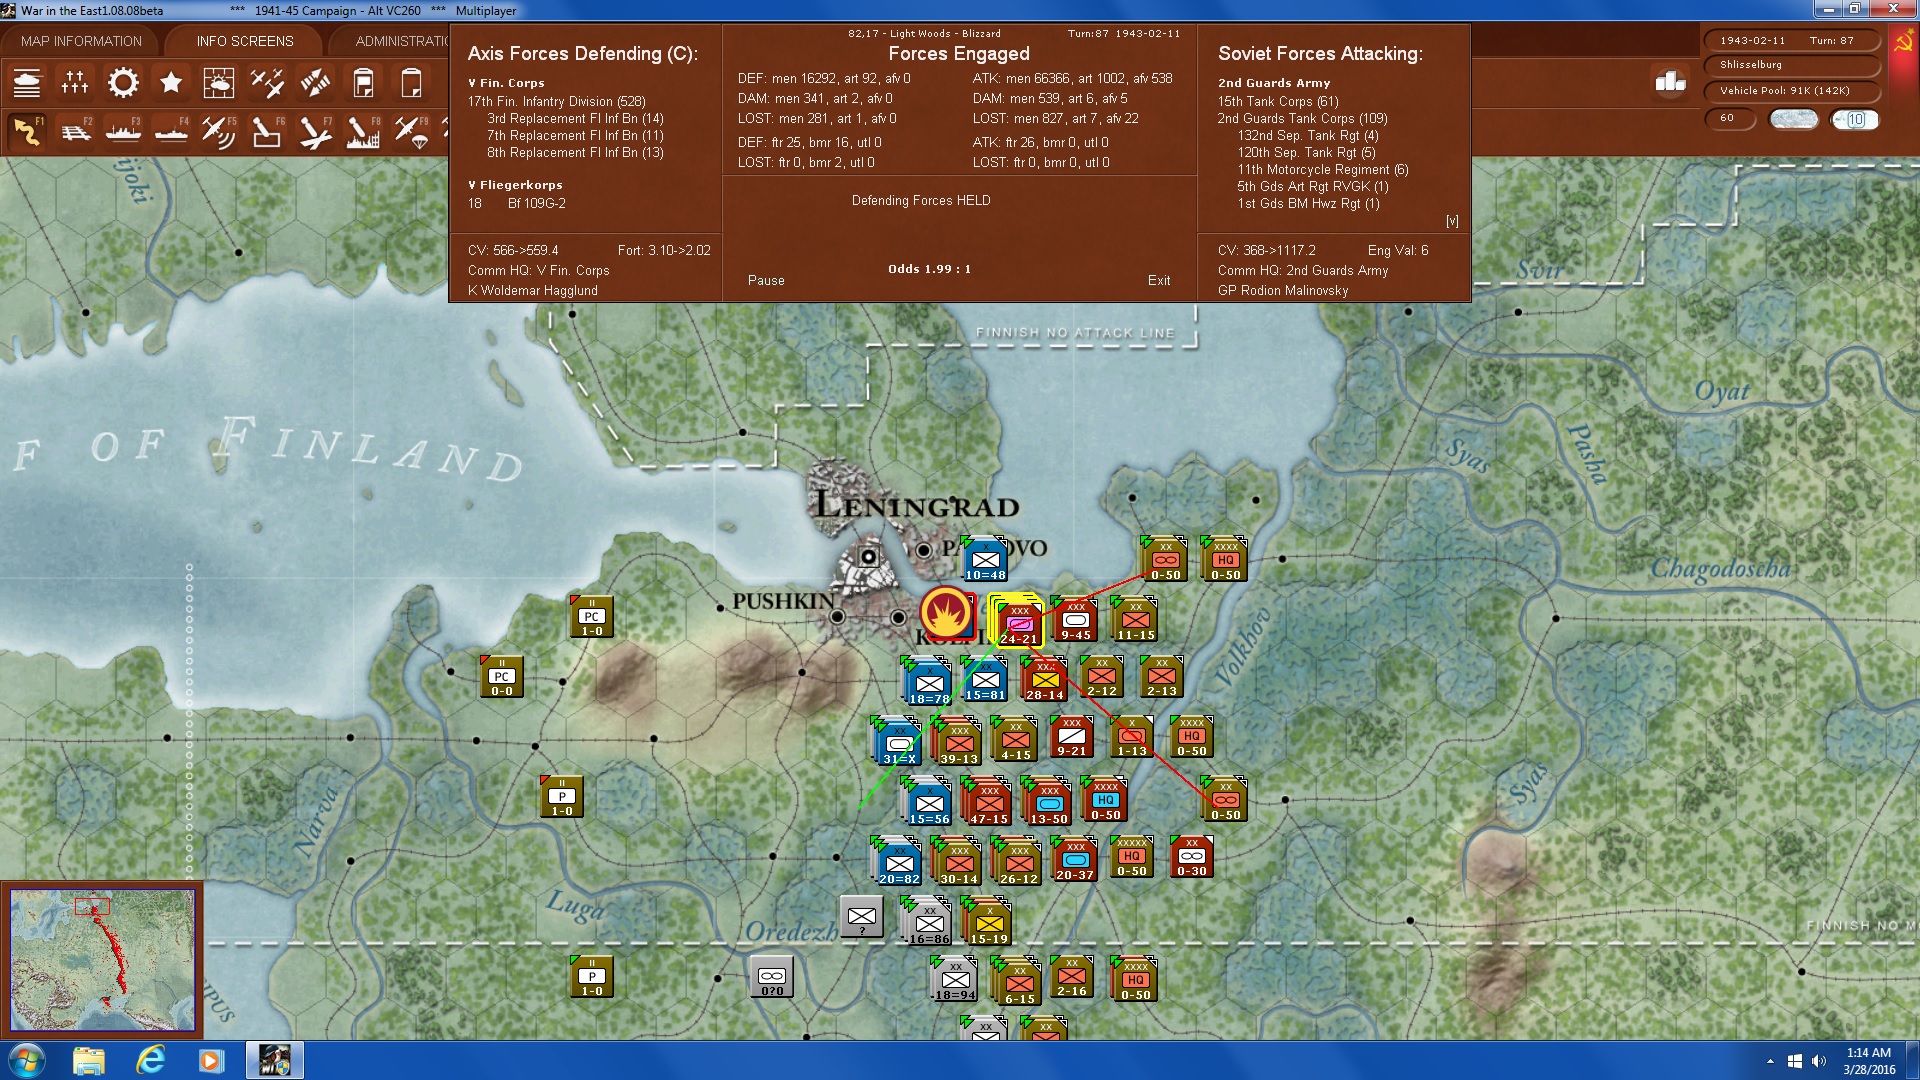
Task: Toggle the F1 move mode button
Action: point(27,131)
